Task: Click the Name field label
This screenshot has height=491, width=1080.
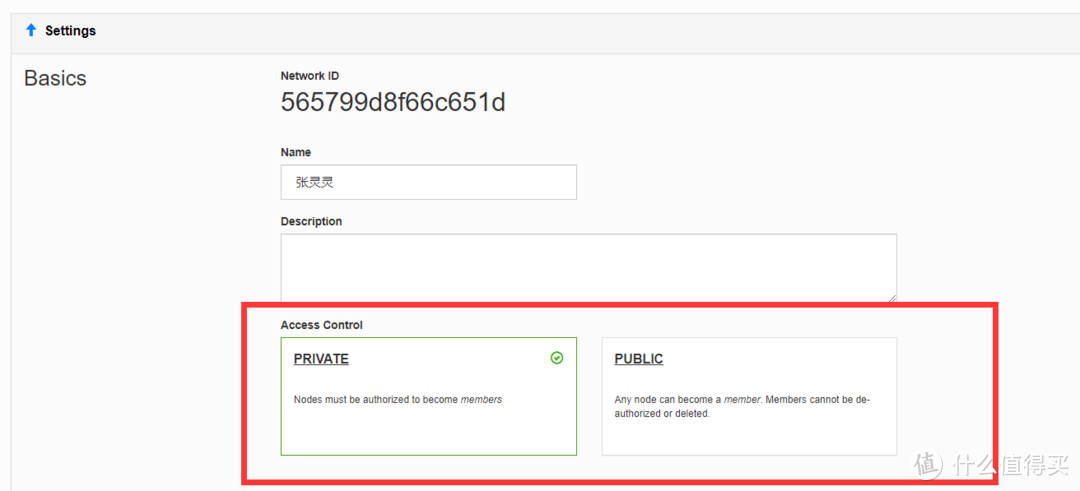Action: click(295, 152)
